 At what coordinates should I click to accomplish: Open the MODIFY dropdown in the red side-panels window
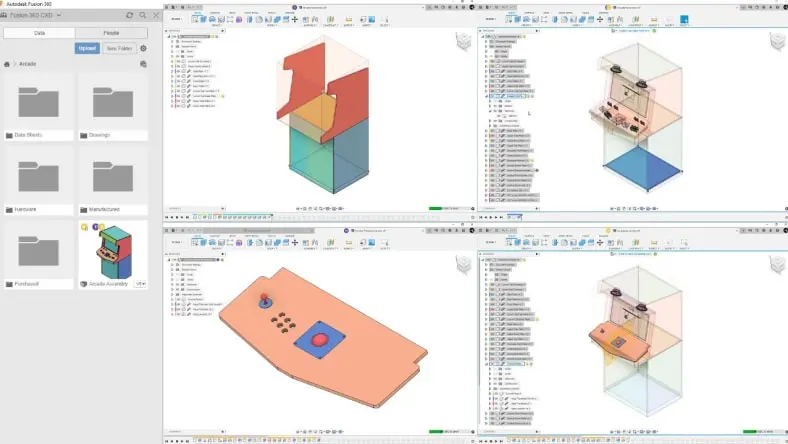tap(271, 25)
